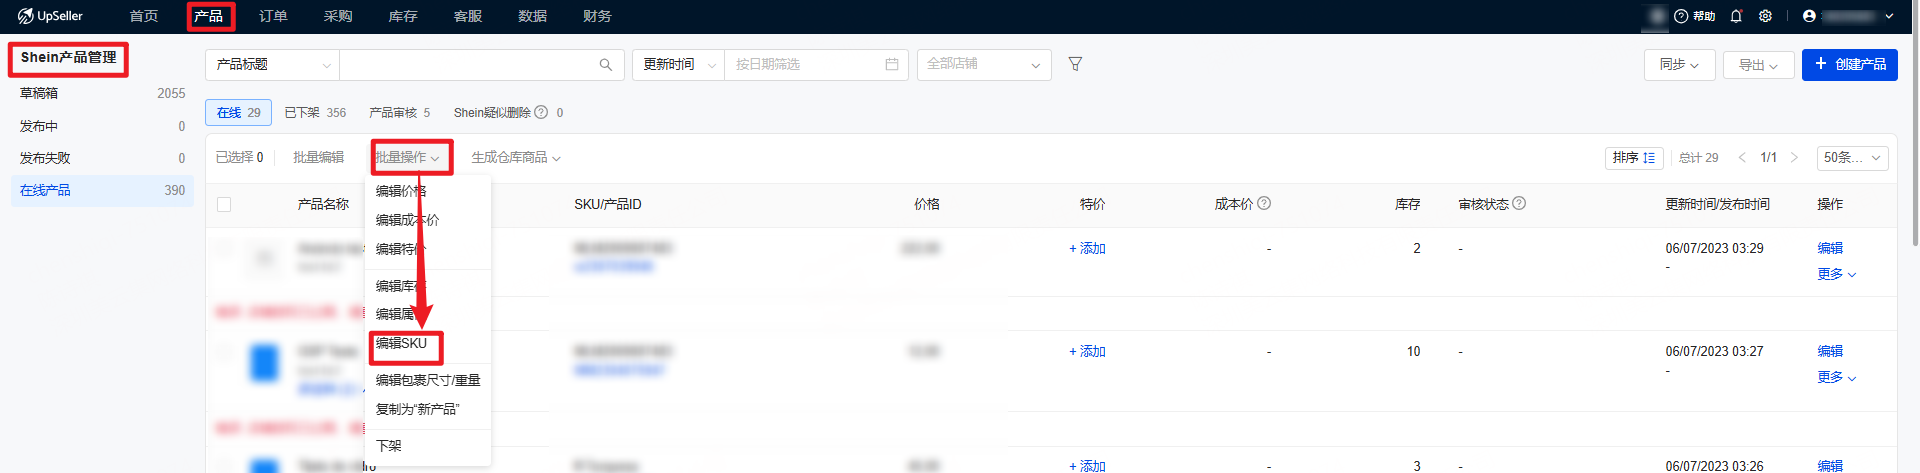This screenshot has width=1920, height=473.
Task: Click the user account avatar icon
Action: pyautogui.click(x=1809, y=16)
